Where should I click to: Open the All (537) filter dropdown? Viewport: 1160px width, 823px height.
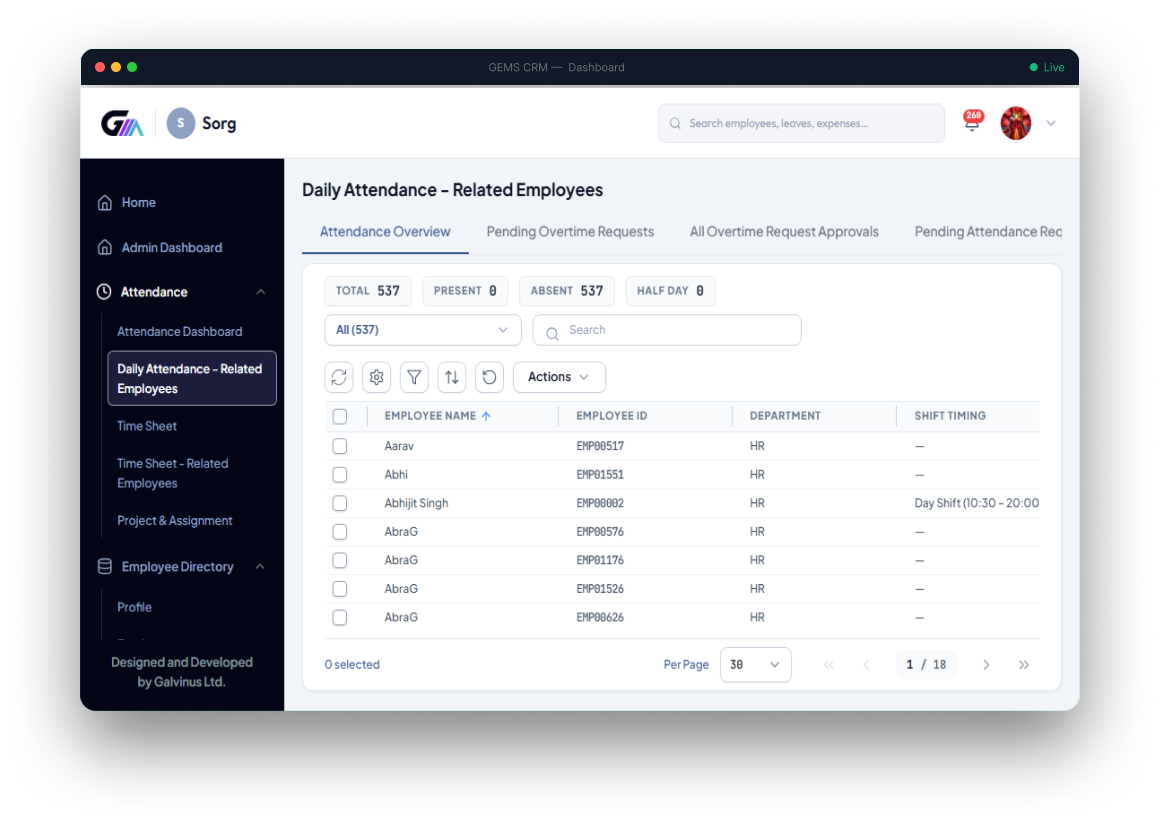(422, 330)
